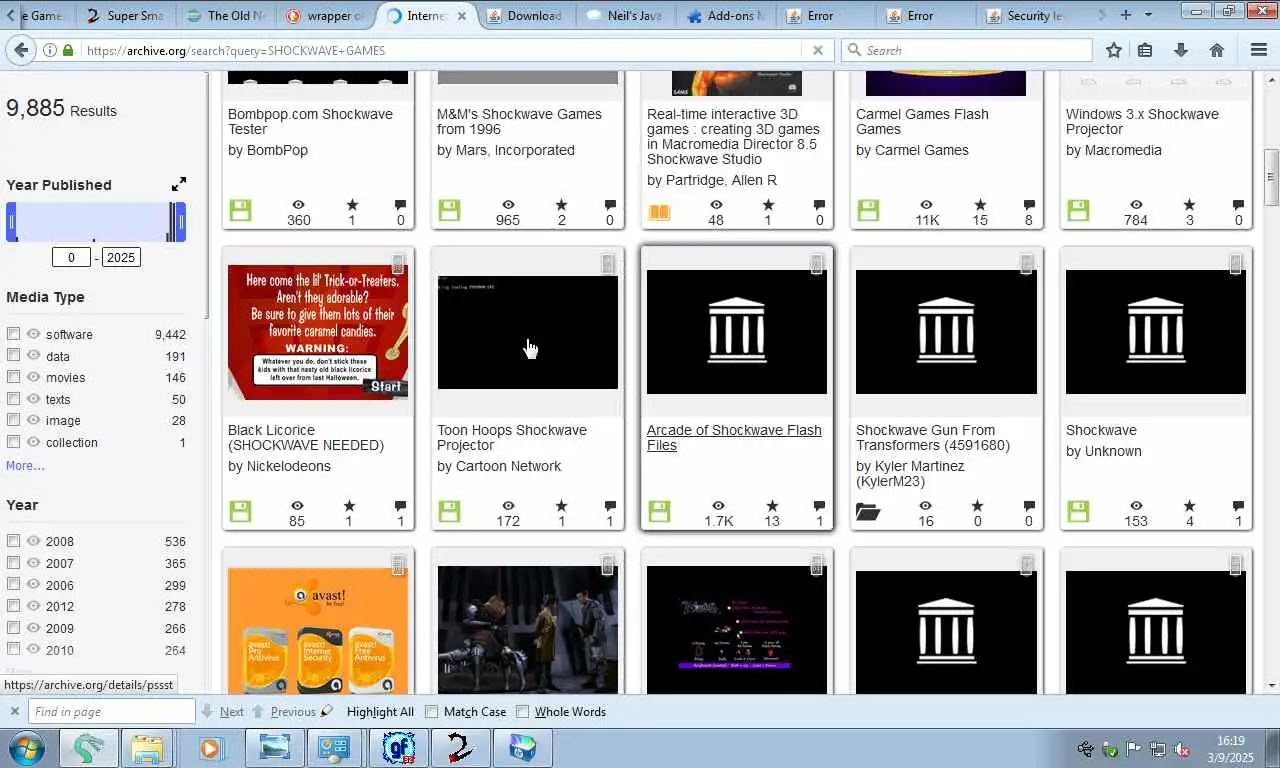Open site identity info icon in address bar

click(x=49, y=50)
